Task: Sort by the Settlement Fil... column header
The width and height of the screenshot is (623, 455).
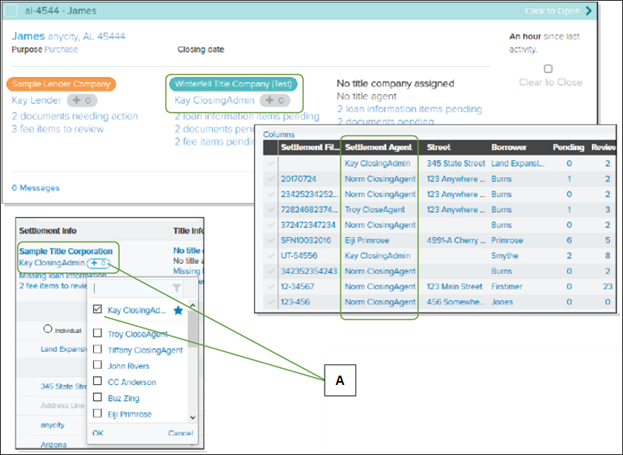Action: click(x=310, y=147)
